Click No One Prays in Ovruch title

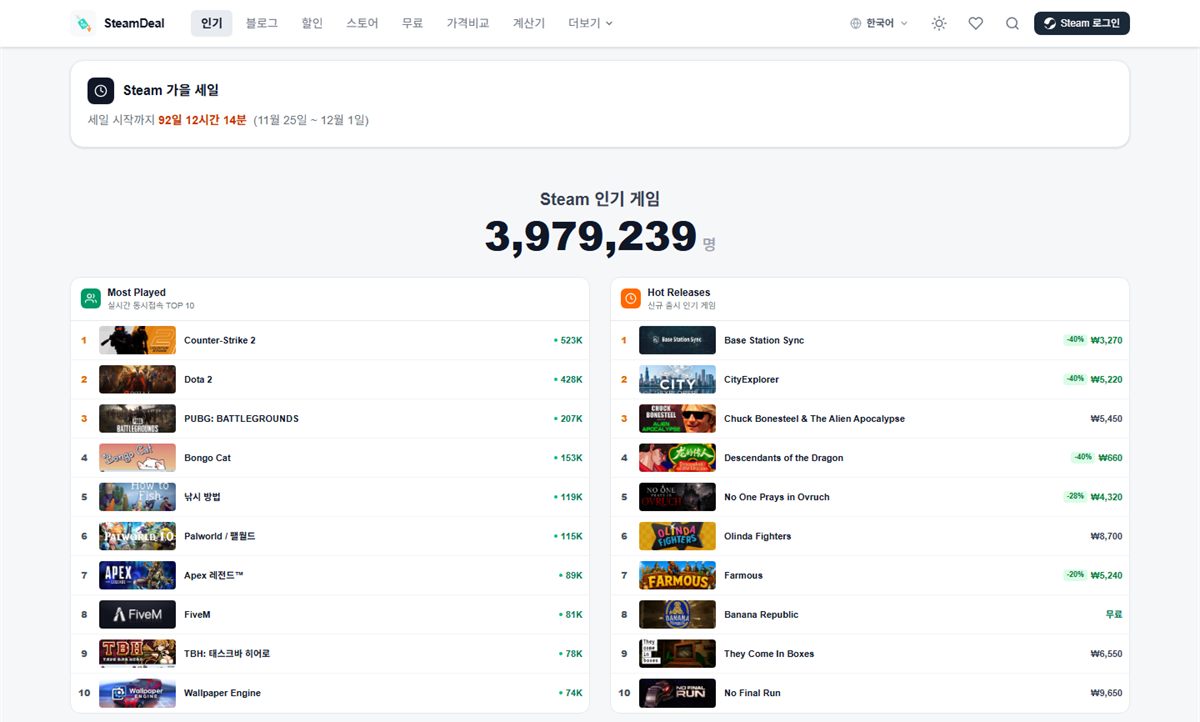pyautogui.click(x=777, y=497)
